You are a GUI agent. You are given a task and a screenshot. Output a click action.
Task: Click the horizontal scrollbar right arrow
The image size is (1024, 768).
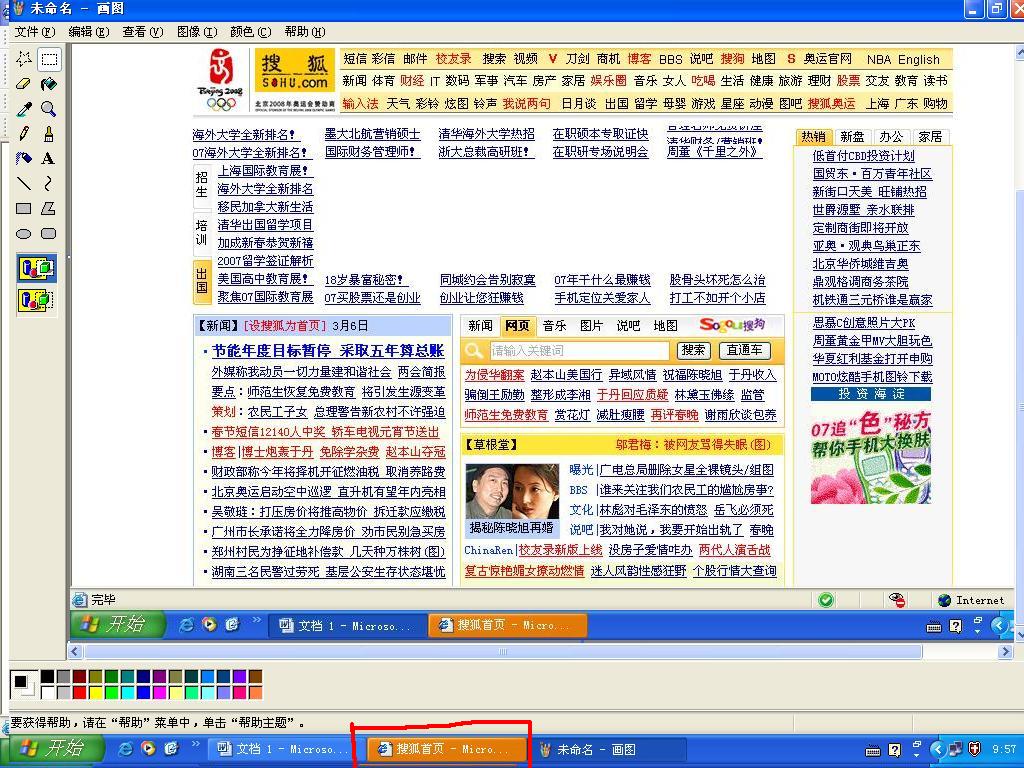click(x=1006, y=651)
